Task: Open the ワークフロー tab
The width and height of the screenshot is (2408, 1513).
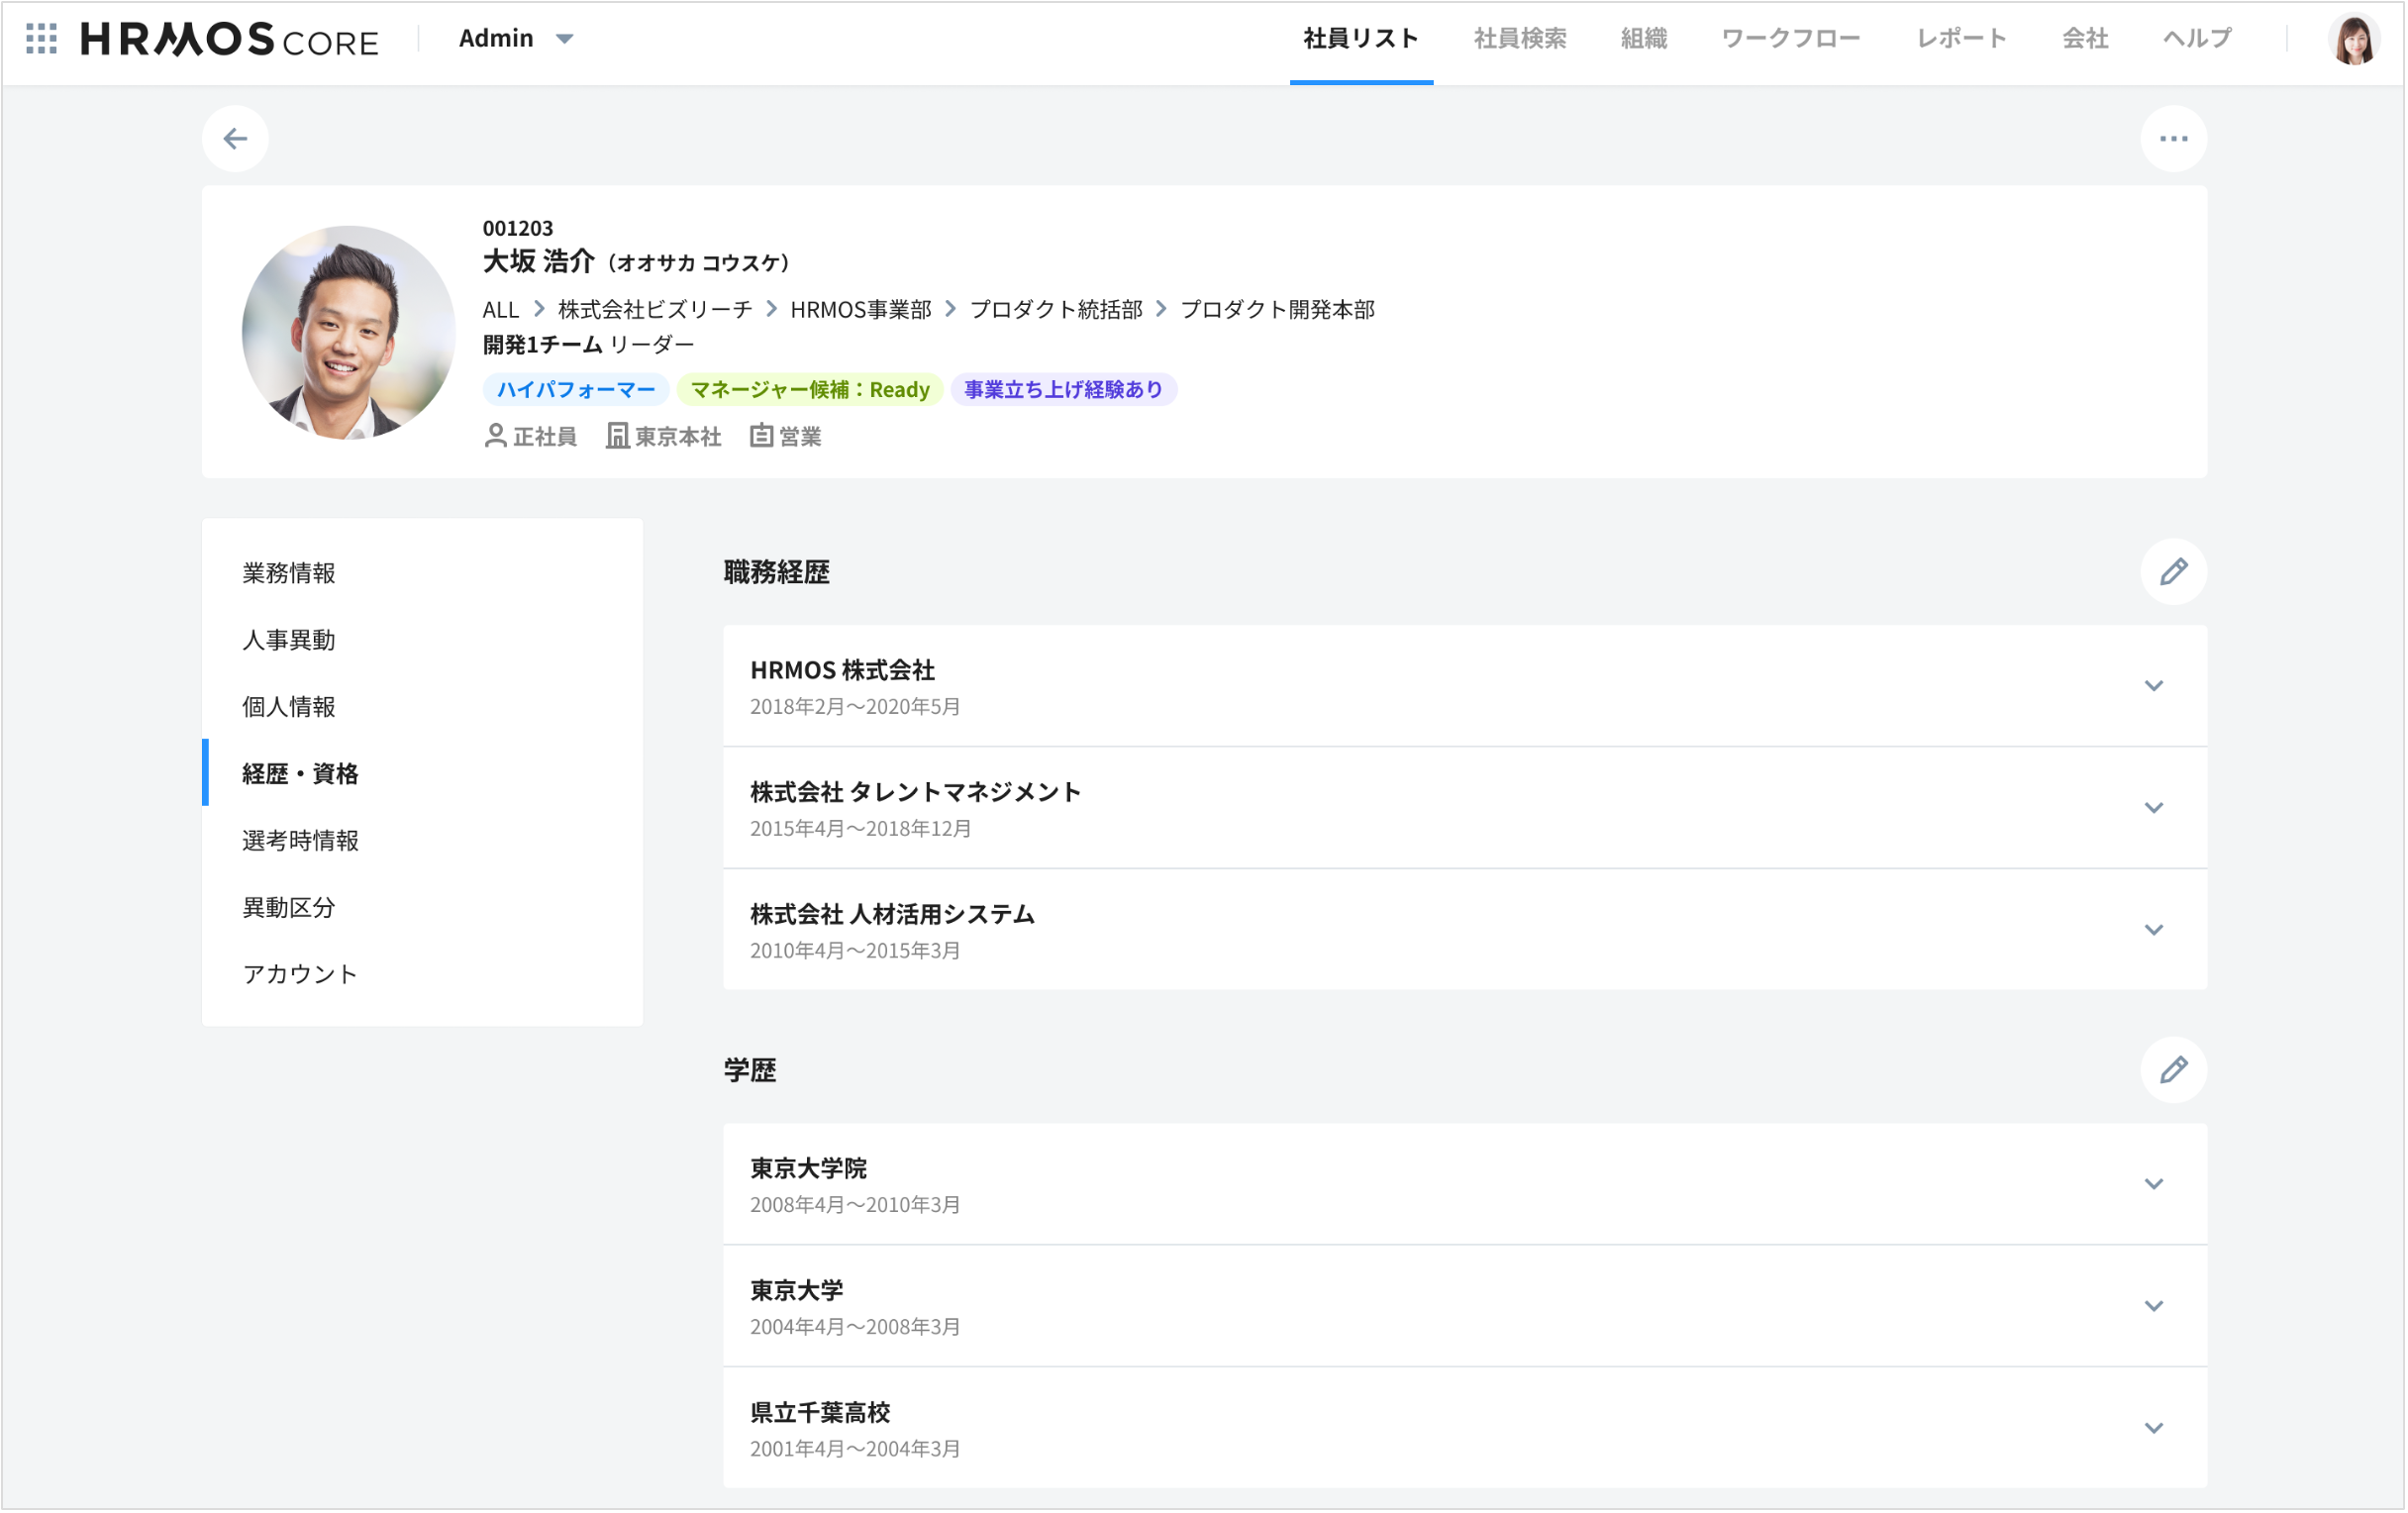Action: pyautogui.click(x=1791, y=38)
